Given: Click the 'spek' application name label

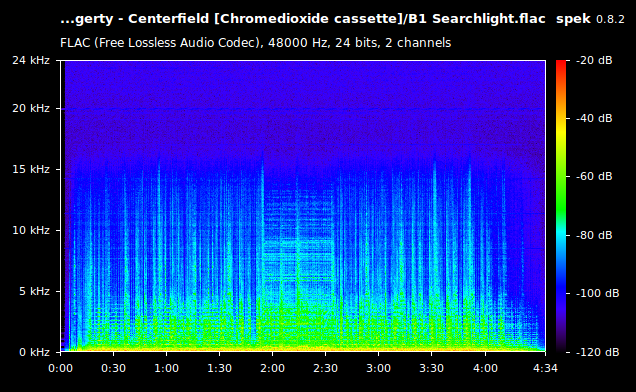Looking at the screenshot, I should [573, 19].
